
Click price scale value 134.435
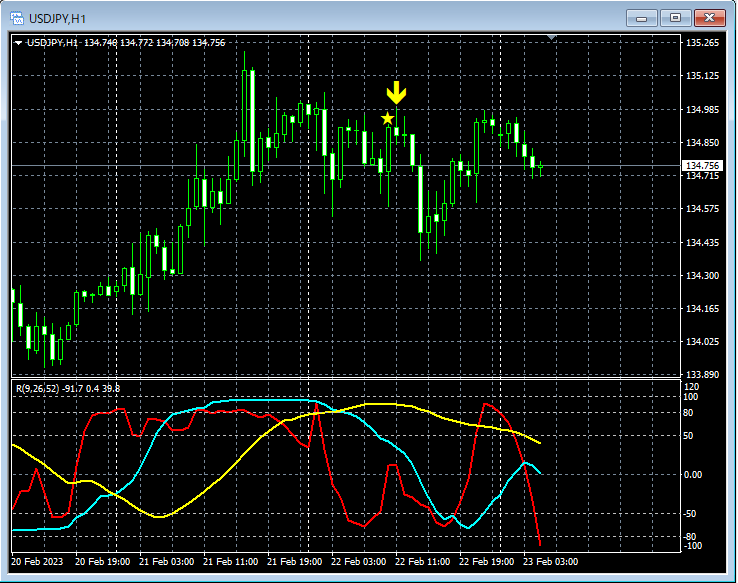(702, 242)
